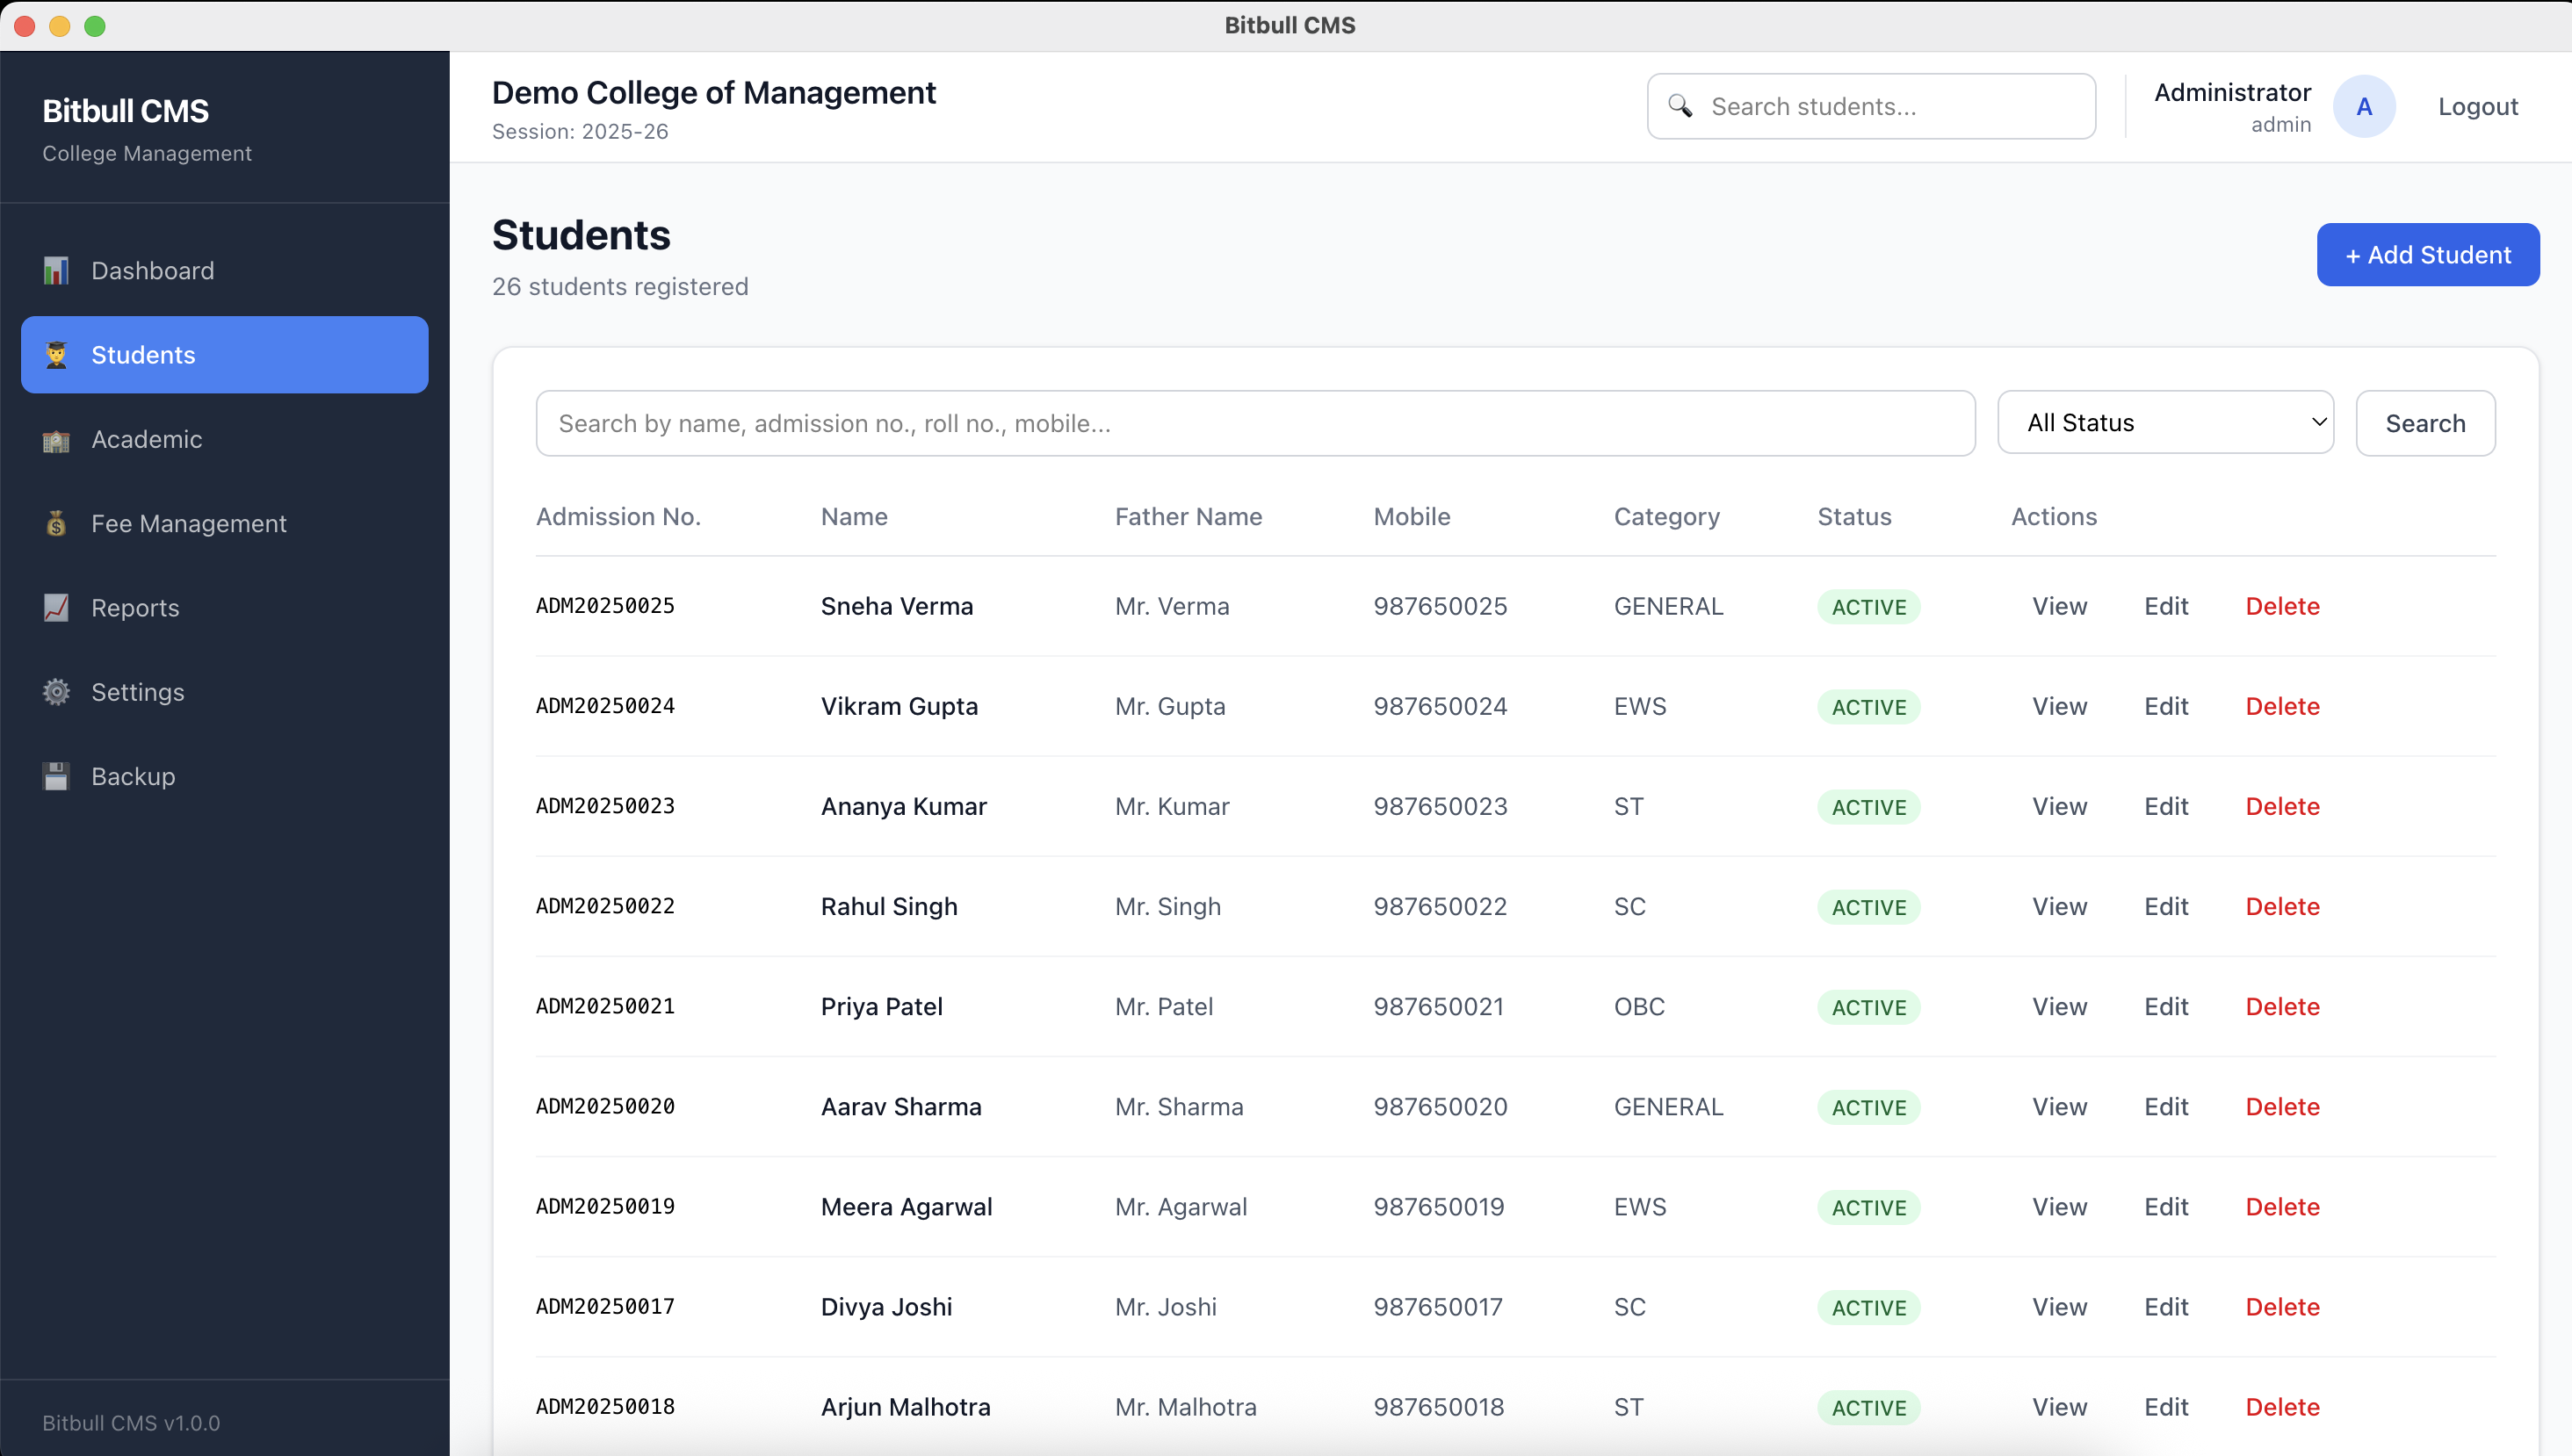
Task: Click the + Add Student button
Action: [x=2428, y=255]
